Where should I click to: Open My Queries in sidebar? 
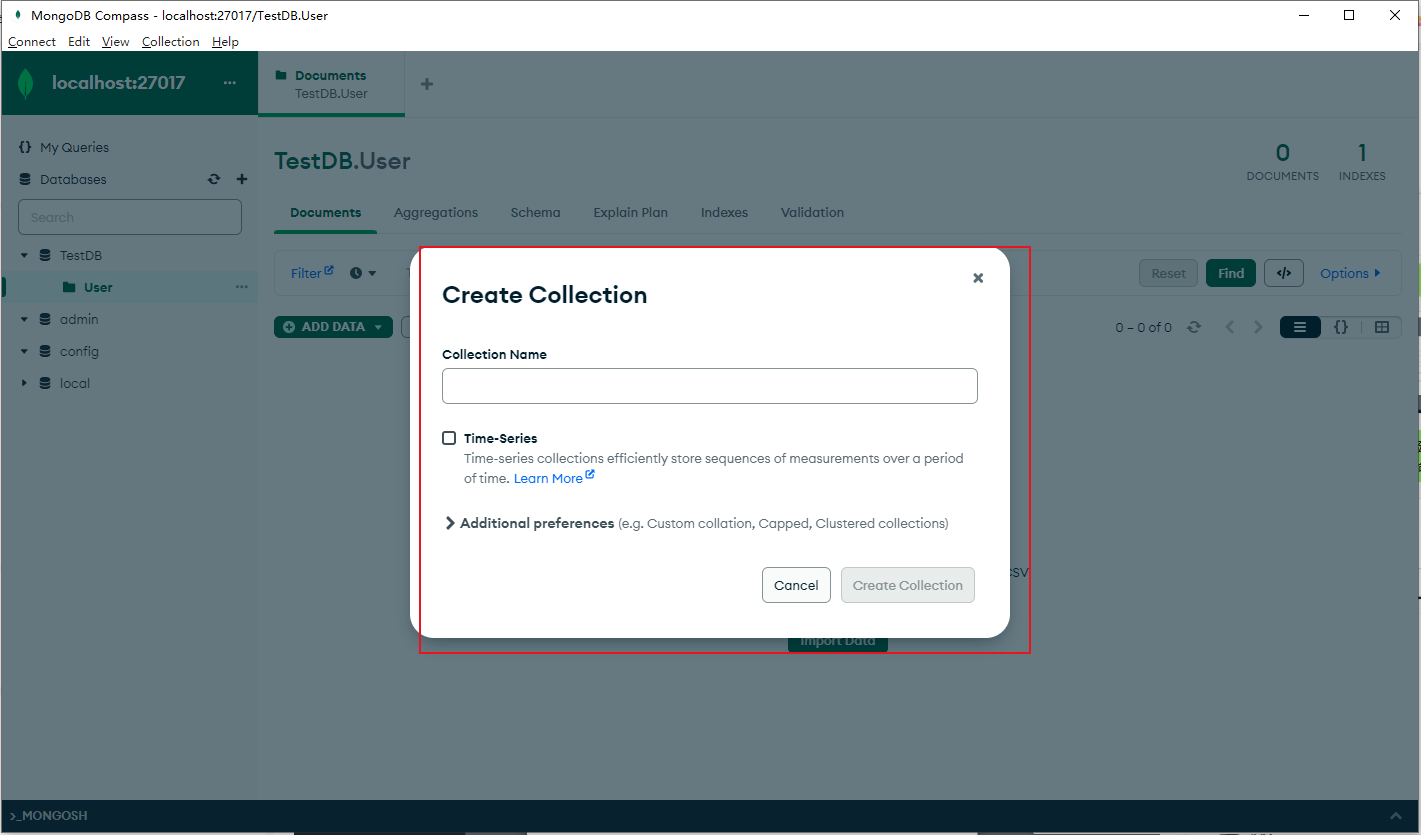75,147
